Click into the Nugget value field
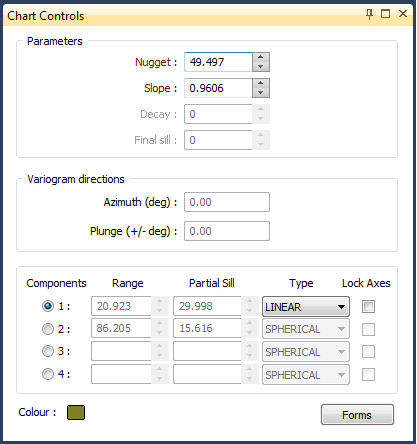Image resolution: width=417 pixels, height=444 pixels. [218, 62]
